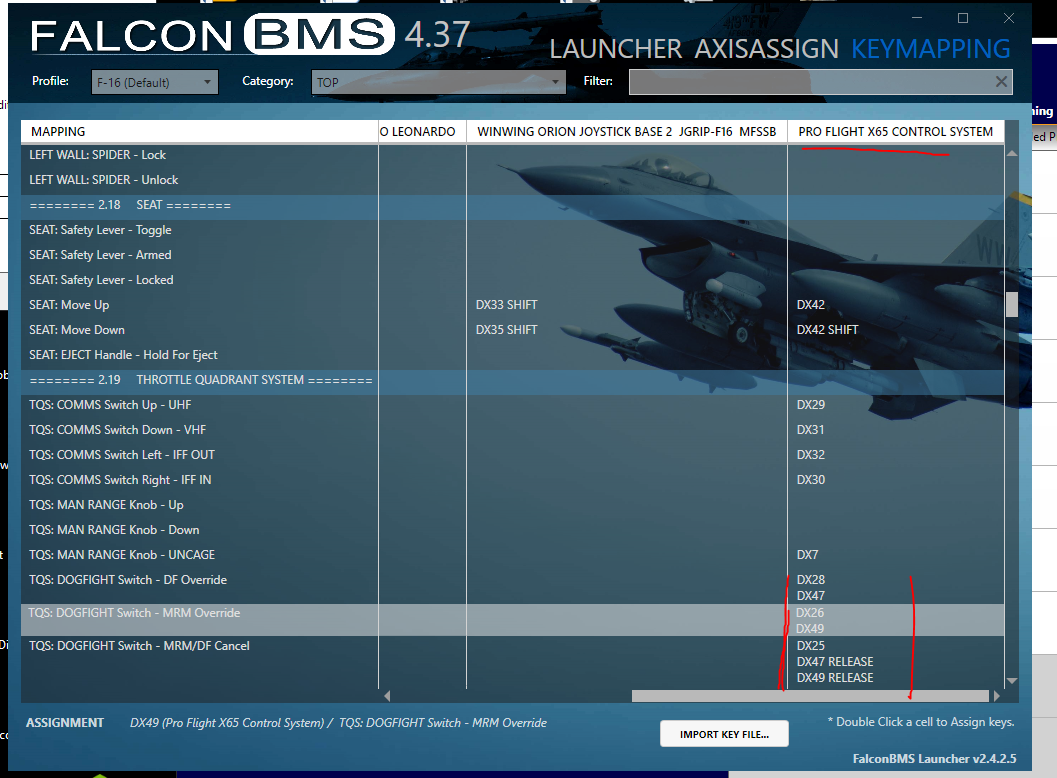Minimize the Falcon BMS launcher window
This screenshot has width=1057, height=778.
917,18
